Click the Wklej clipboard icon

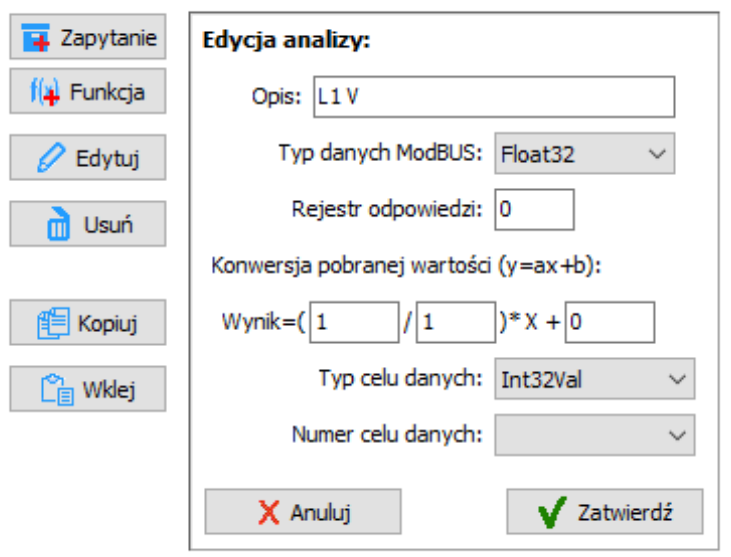coord(57,389)
